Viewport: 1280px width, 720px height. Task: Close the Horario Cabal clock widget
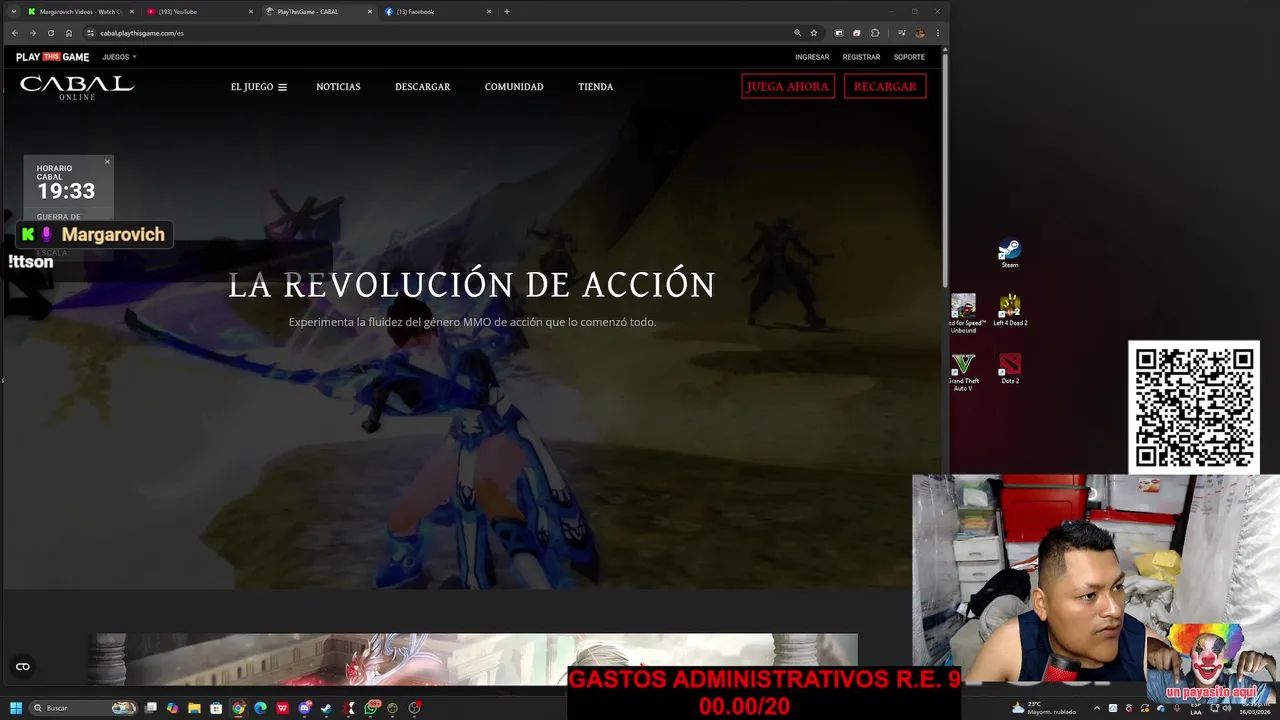pos(107,161)
